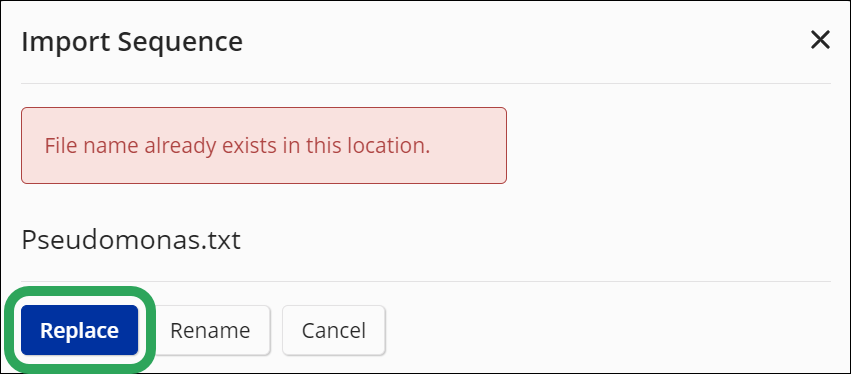Image resolution: width=851 pixels, height=374 pixels.
Task: Click the Pseudomonas.txt label
Action: 131,240
